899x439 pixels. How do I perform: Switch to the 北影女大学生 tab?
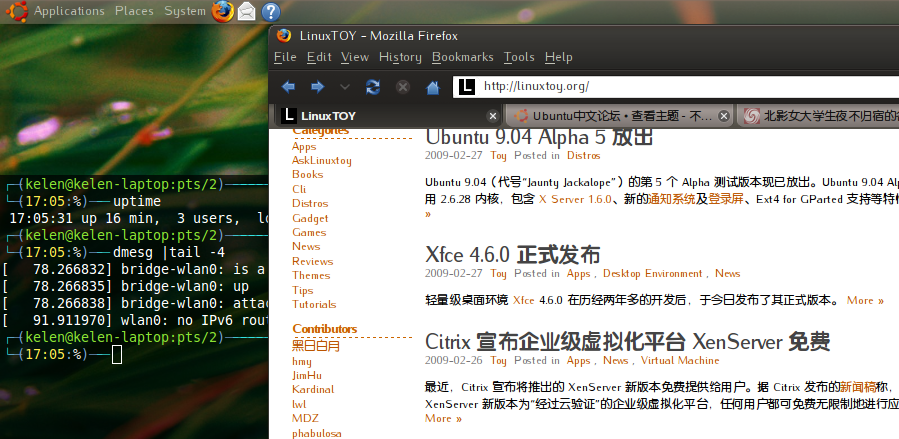[818, 116]
